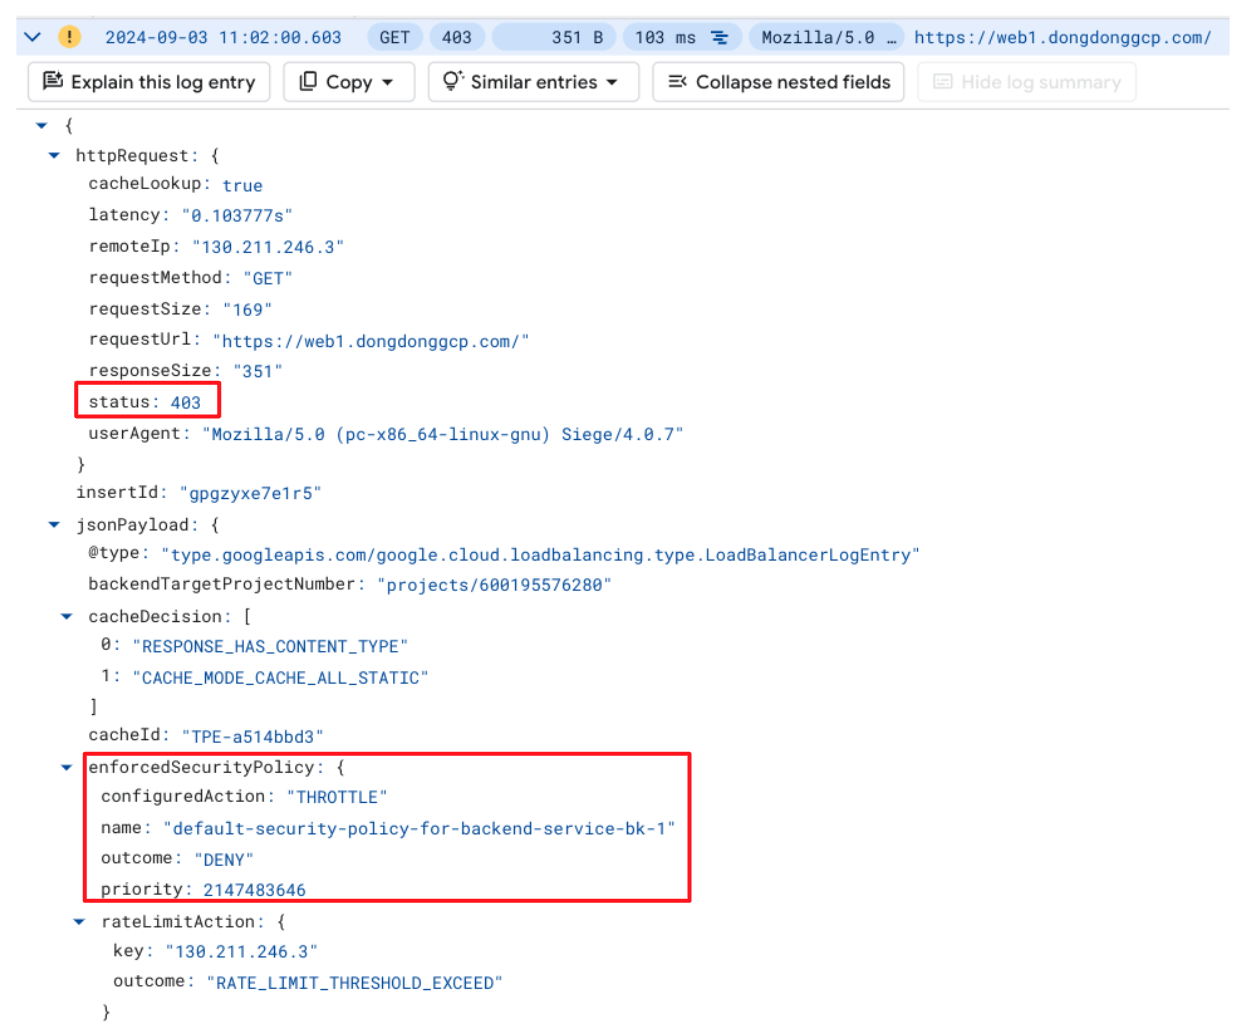Click the Hide log summary icon
This screenshot has width=1239, height=1032.
[x=942, y=82]
